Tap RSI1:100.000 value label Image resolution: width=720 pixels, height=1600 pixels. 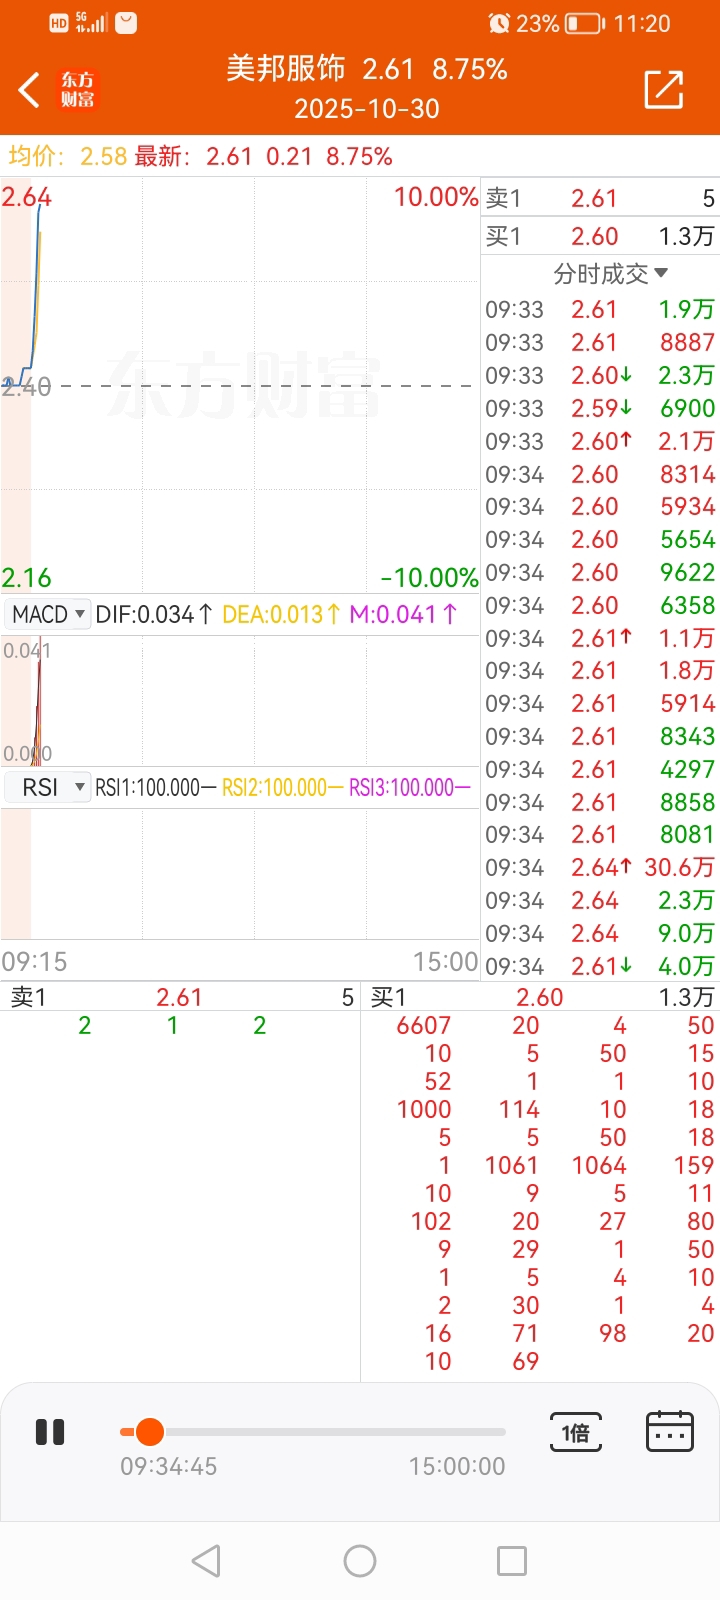(155, 787)
